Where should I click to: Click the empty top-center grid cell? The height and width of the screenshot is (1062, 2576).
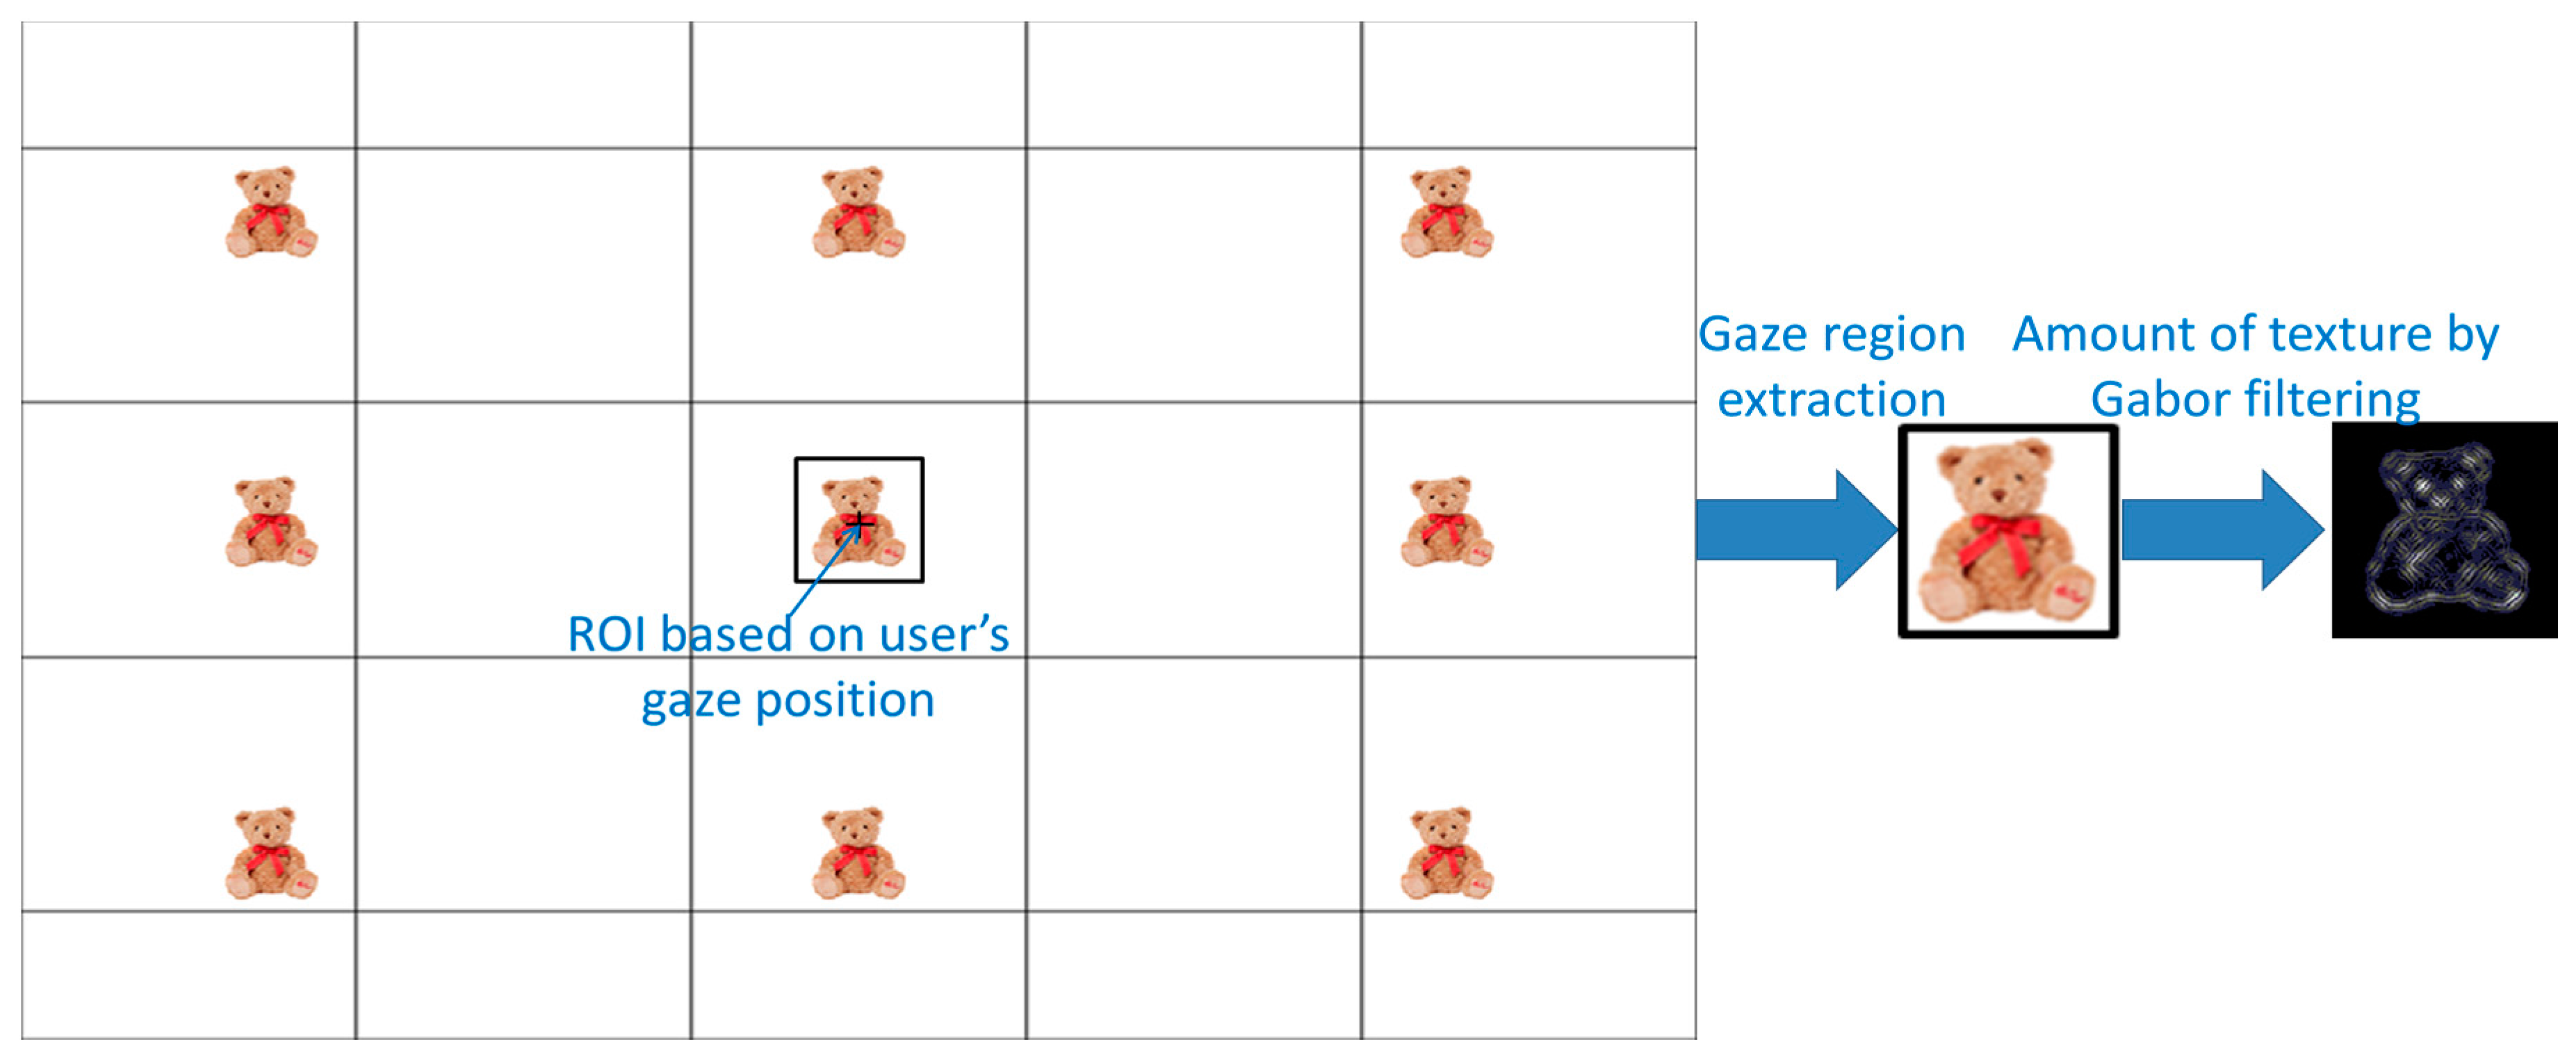coord(858,85)
